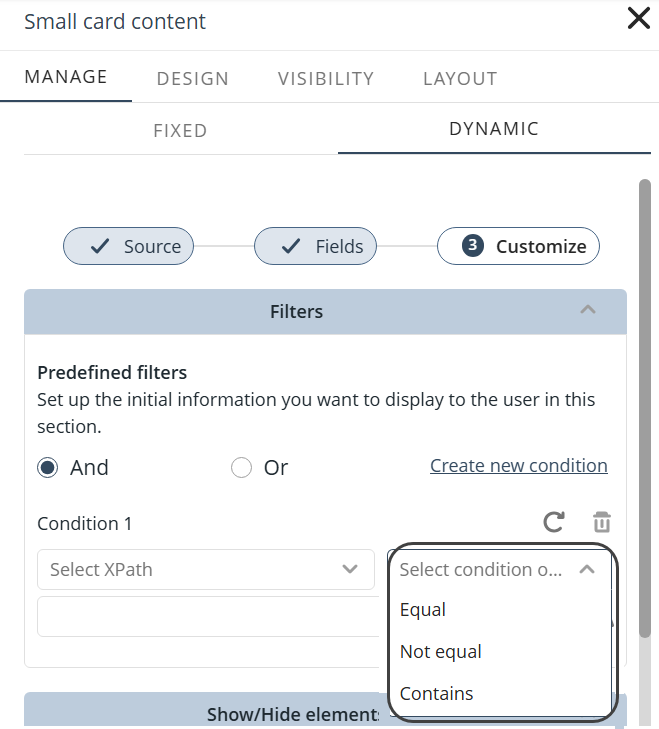Collapse the Filters section chevron
Viewport: 659px width, 729px height.
[588, 310]
